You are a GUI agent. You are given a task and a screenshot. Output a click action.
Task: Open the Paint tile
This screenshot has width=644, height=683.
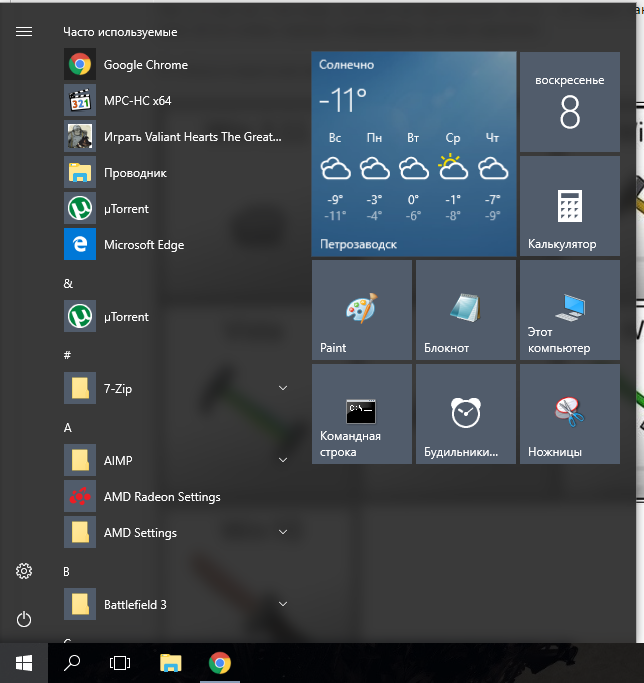(362, 310)
